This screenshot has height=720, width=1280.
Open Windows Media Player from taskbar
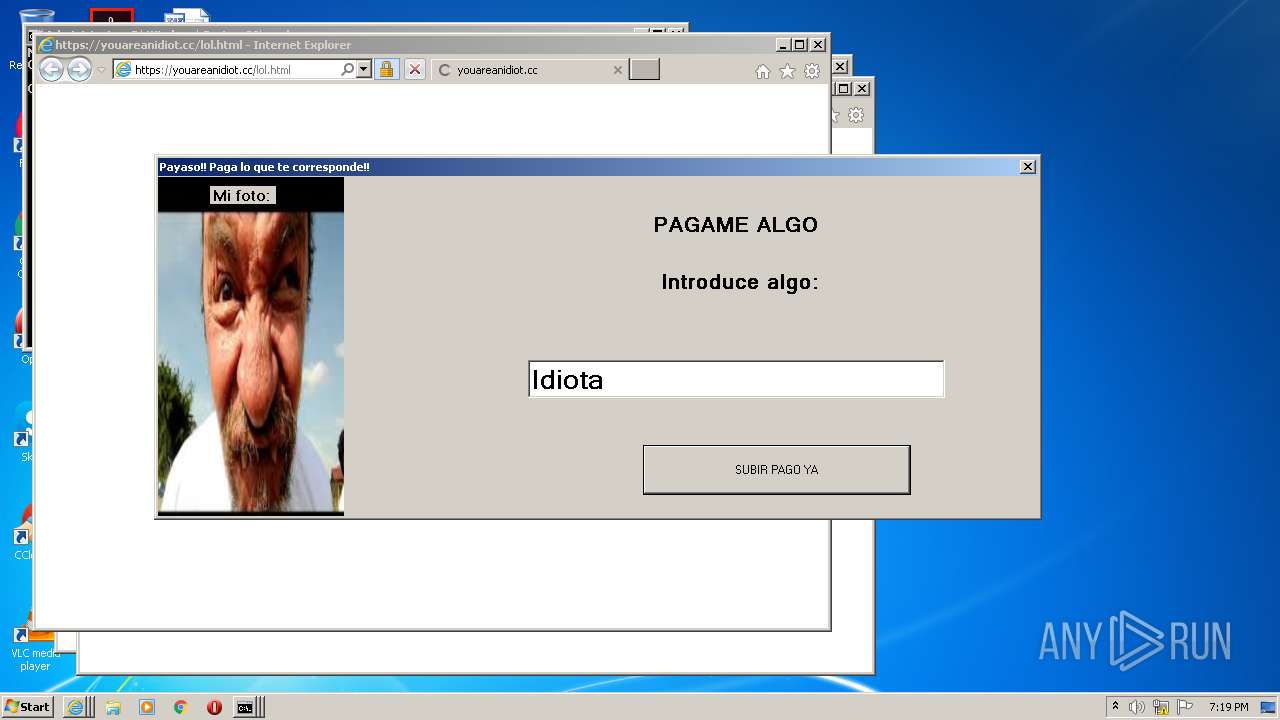click(147, 707)
